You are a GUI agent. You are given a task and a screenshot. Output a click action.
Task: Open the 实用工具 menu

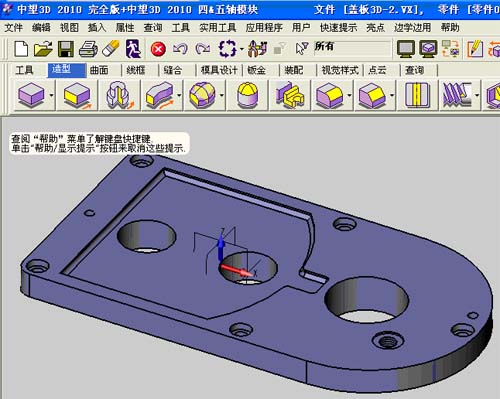218,27
